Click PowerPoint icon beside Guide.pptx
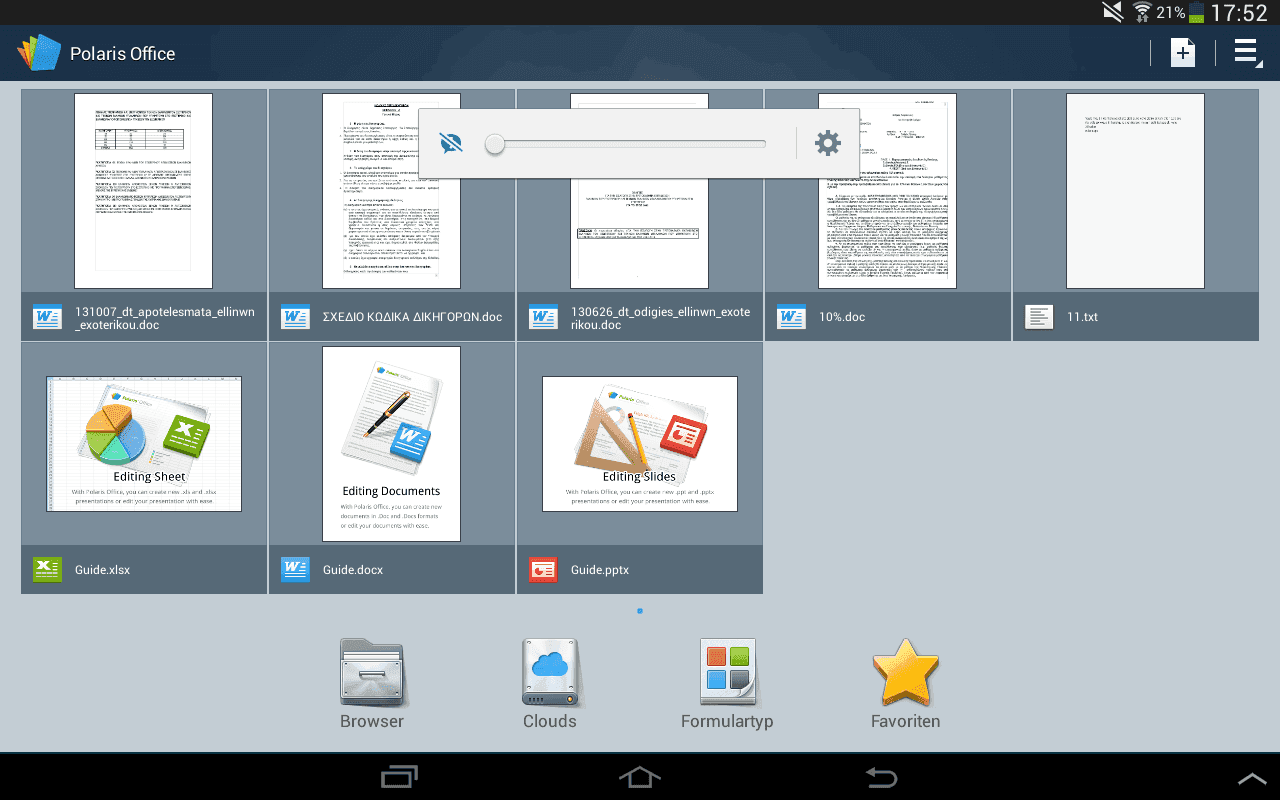1280x800 pixels. pos(543,570)
